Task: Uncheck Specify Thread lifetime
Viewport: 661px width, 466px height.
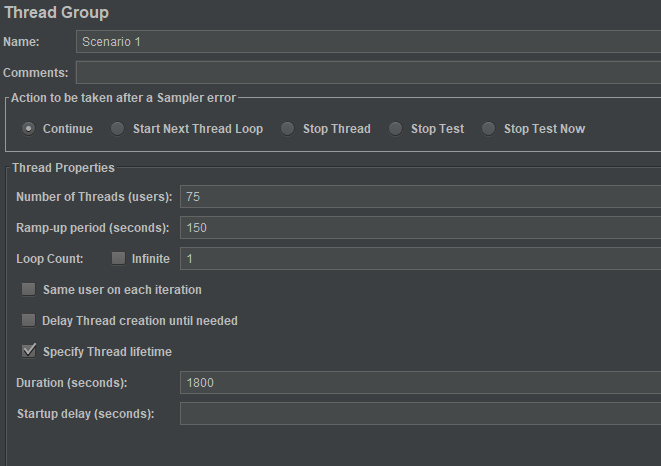Action: [29, 351]
